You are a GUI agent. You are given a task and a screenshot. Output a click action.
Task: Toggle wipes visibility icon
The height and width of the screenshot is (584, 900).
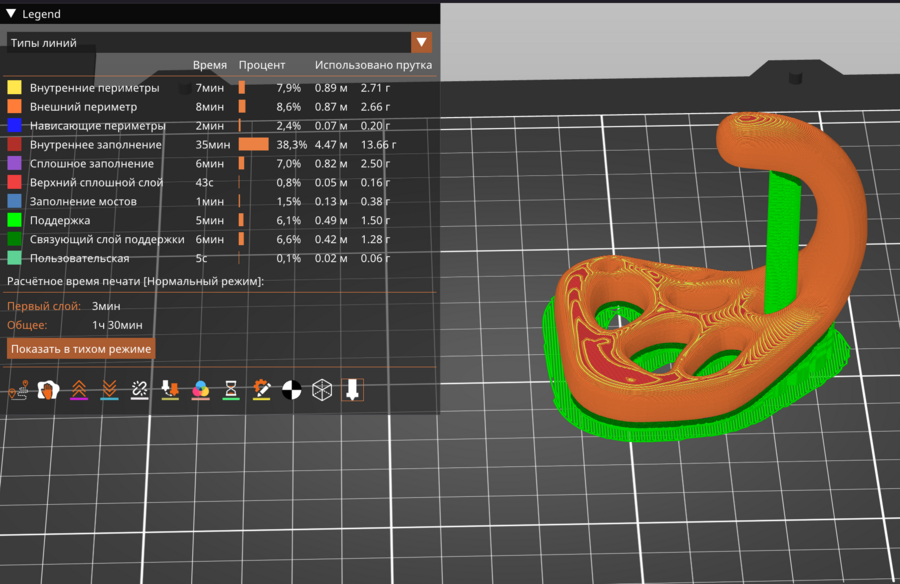[47, 390]
